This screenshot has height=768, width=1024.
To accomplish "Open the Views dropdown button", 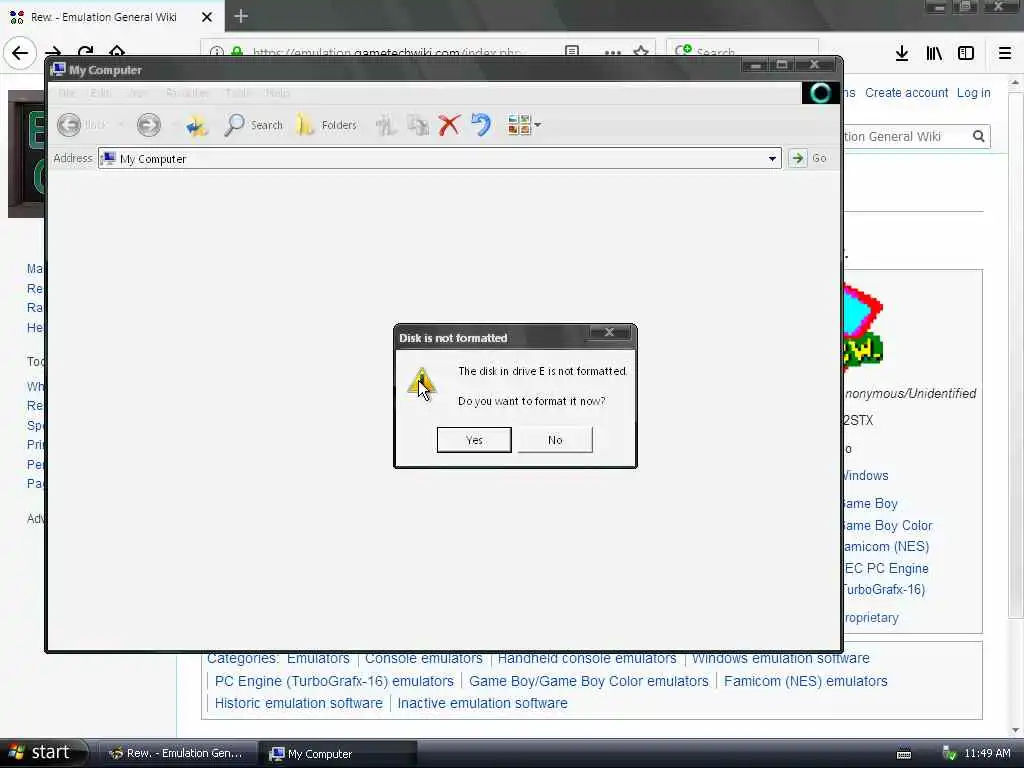I will [524, 125].
